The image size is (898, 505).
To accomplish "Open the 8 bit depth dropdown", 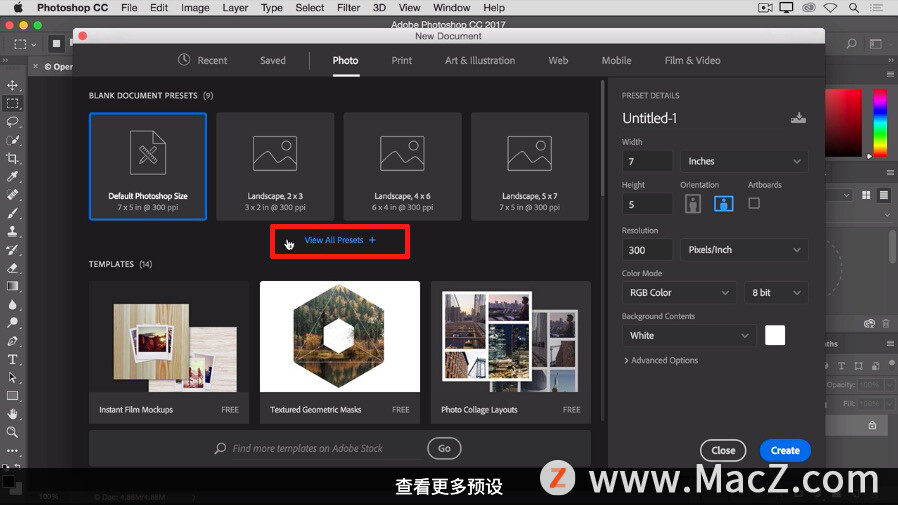I will pyautogui.click(x=776, y=293).
